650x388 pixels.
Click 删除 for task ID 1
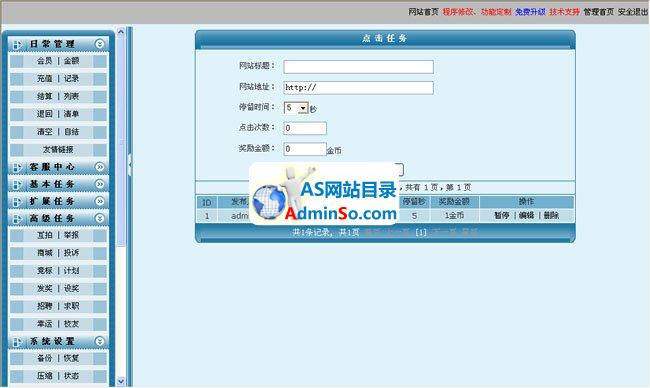pyautogui.click(x=551, y=216)
